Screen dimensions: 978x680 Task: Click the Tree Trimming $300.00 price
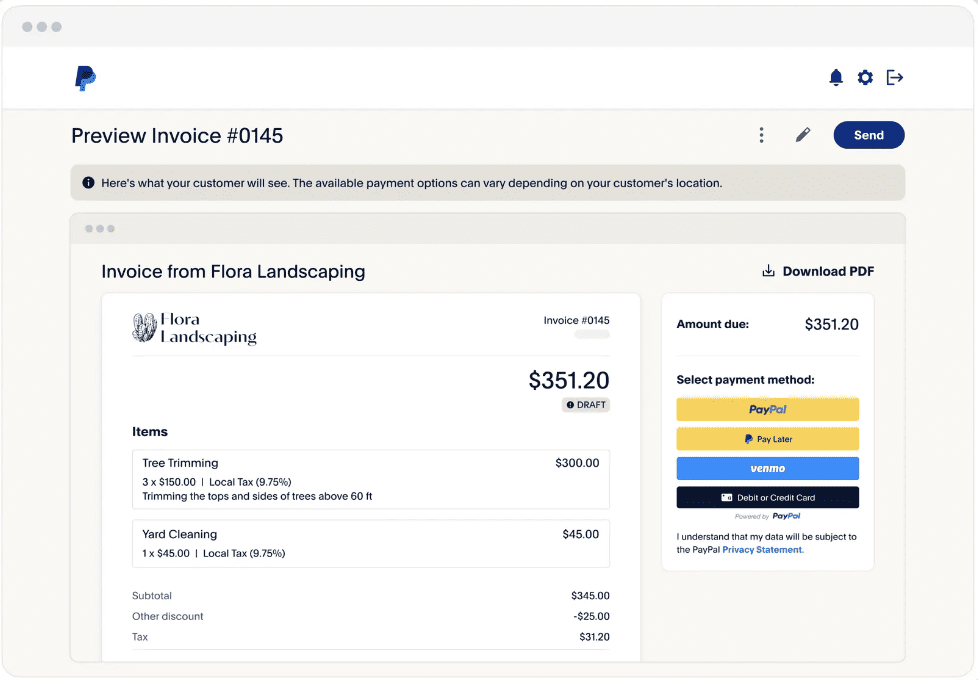tap(577, 463)
